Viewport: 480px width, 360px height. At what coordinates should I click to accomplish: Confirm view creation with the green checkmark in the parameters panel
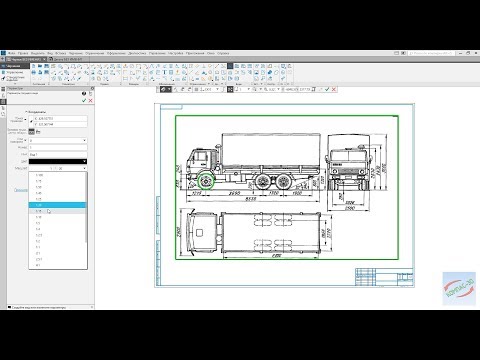coord(84,100)
